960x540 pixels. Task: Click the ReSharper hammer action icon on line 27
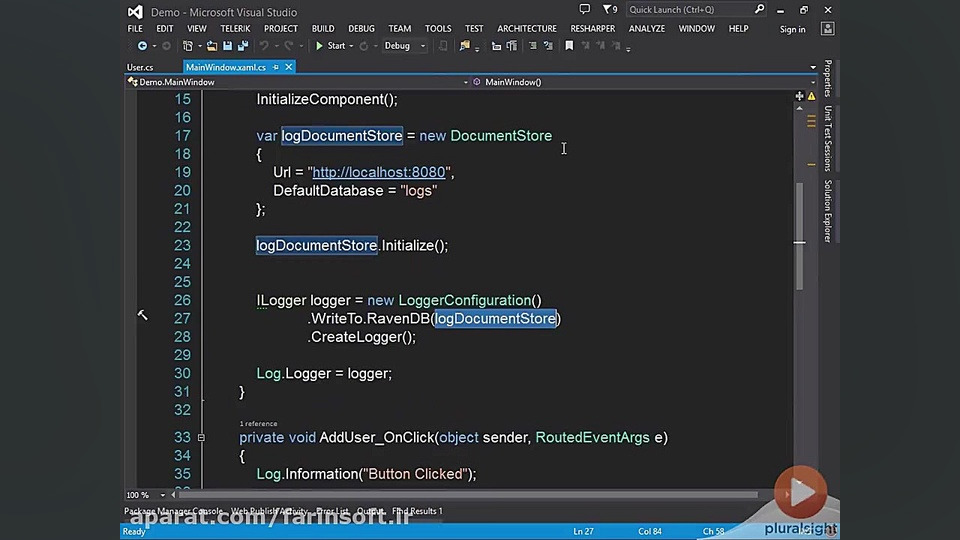(x=142, y=315)
